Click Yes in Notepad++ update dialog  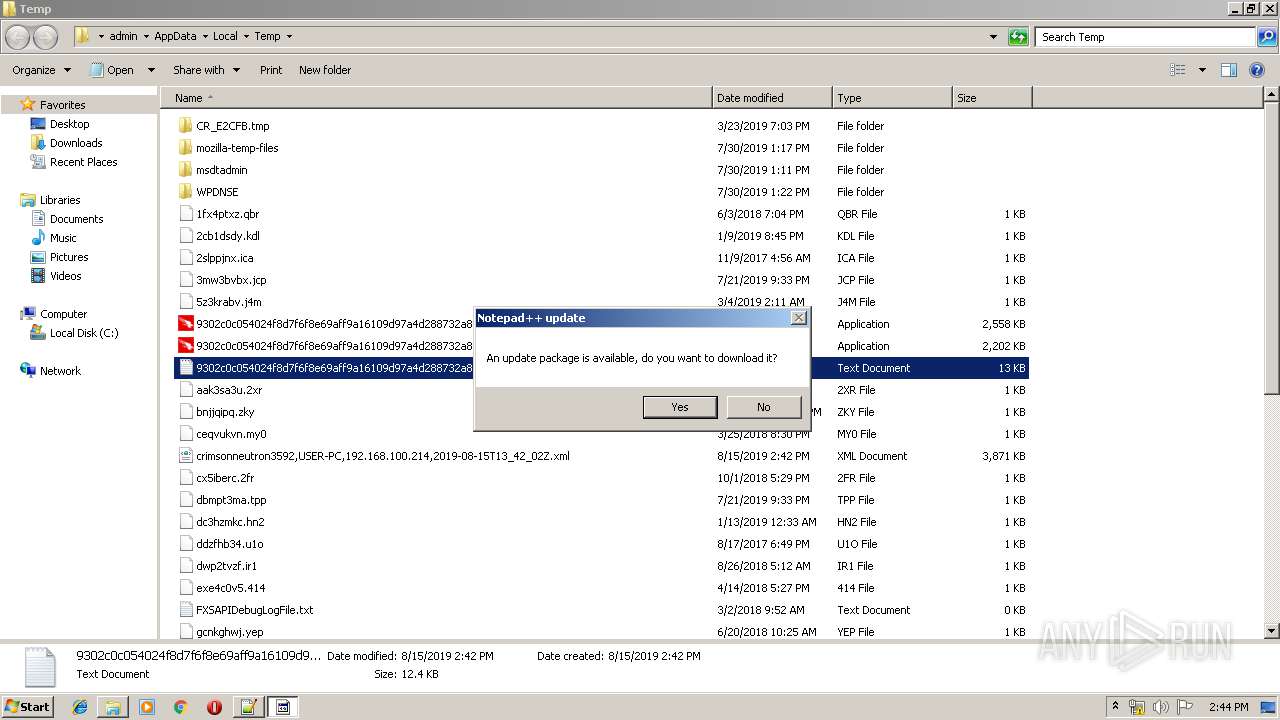680,407
